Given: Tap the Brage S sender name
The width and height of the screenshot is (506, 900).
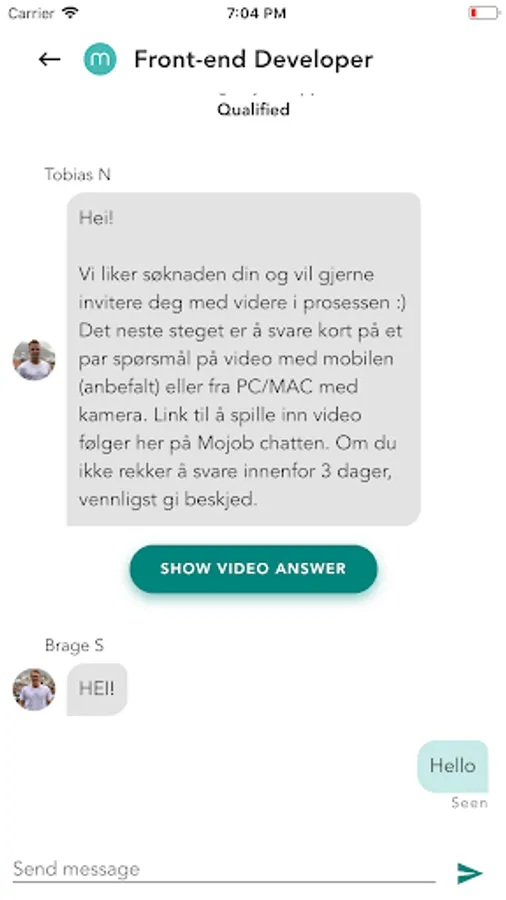Looking at the screenshot, I should click(74, 646).
